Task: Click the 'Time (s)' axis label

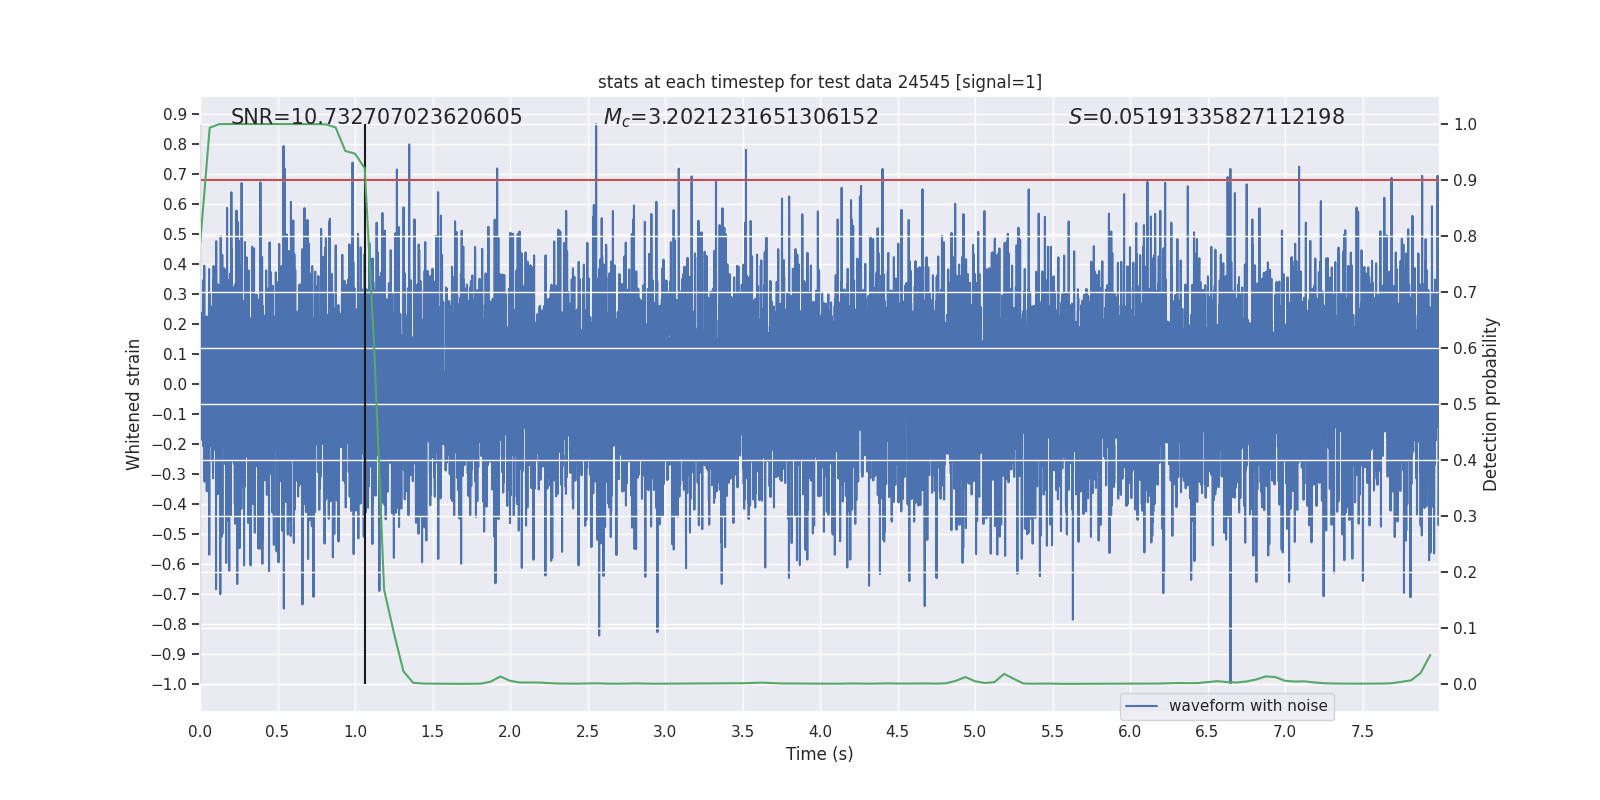Action: point(820,754)
